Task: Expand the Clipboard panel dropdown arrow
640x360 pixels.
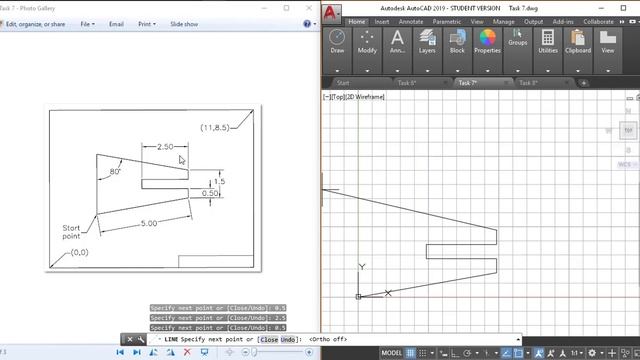Action: [578, 71]
